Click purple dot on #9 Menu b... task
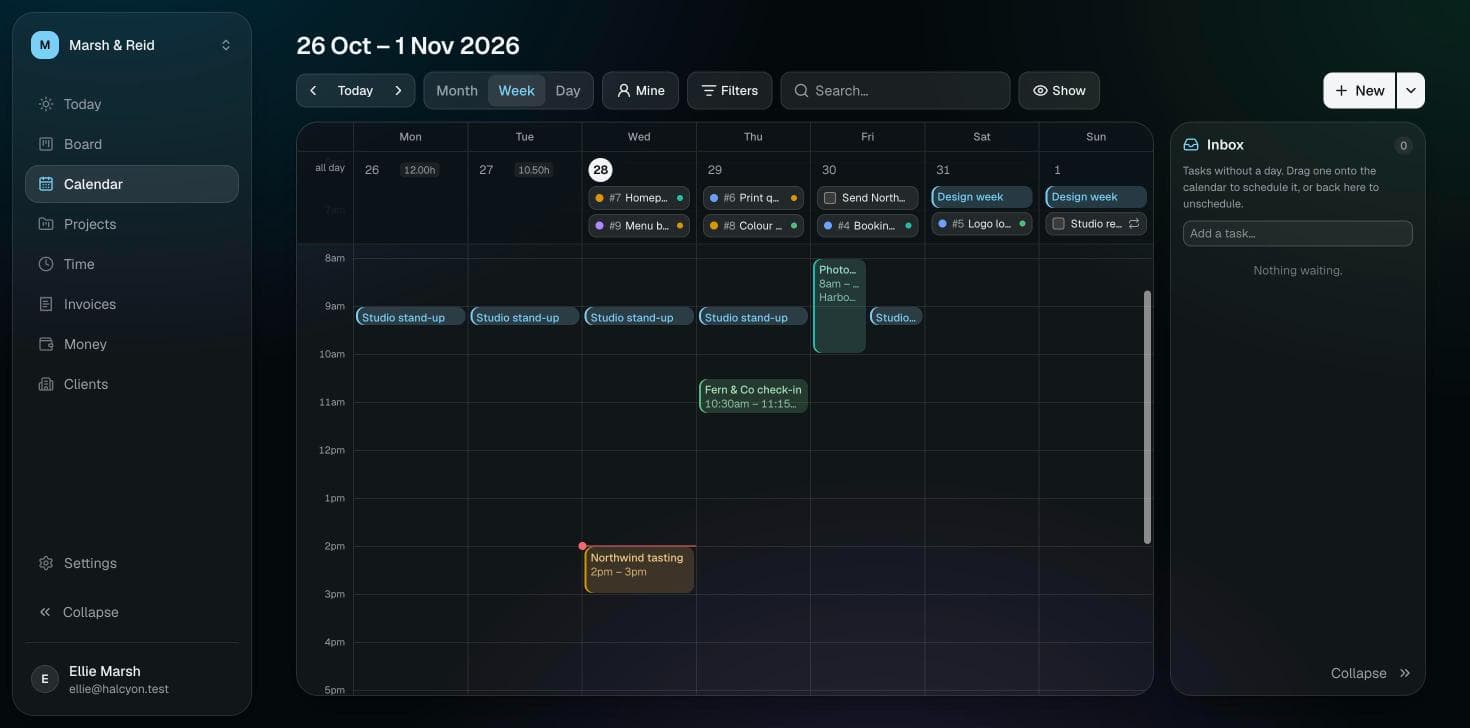 click(x=599, y=226)
